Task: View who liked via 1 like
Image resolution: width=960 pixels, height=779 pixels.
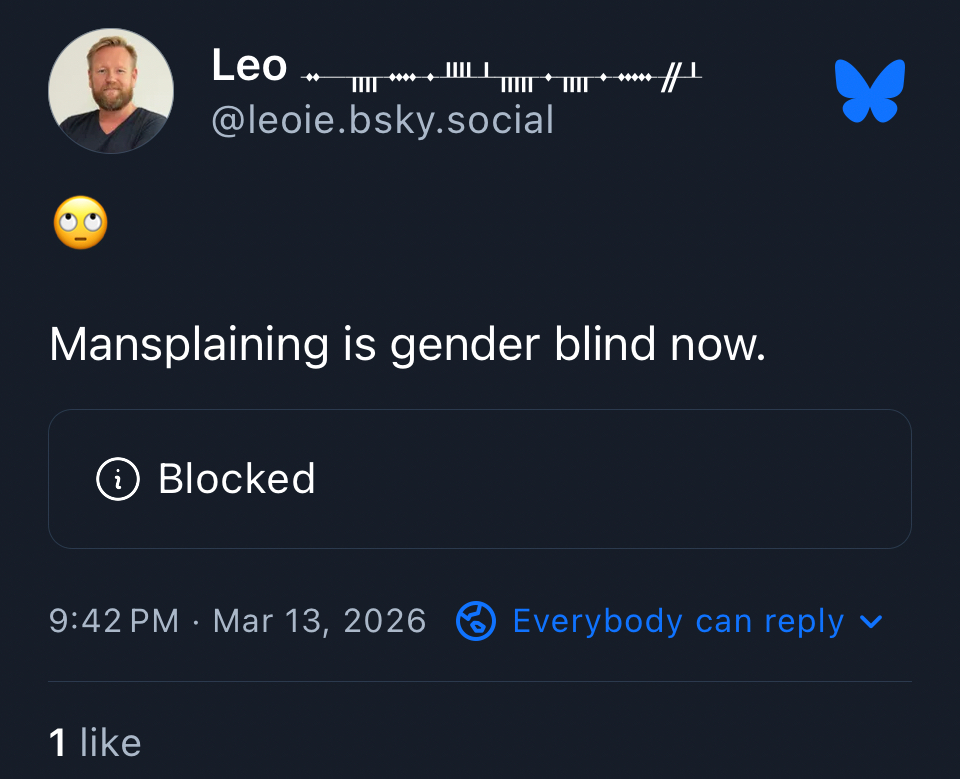Action: click(x=95, y=742)
